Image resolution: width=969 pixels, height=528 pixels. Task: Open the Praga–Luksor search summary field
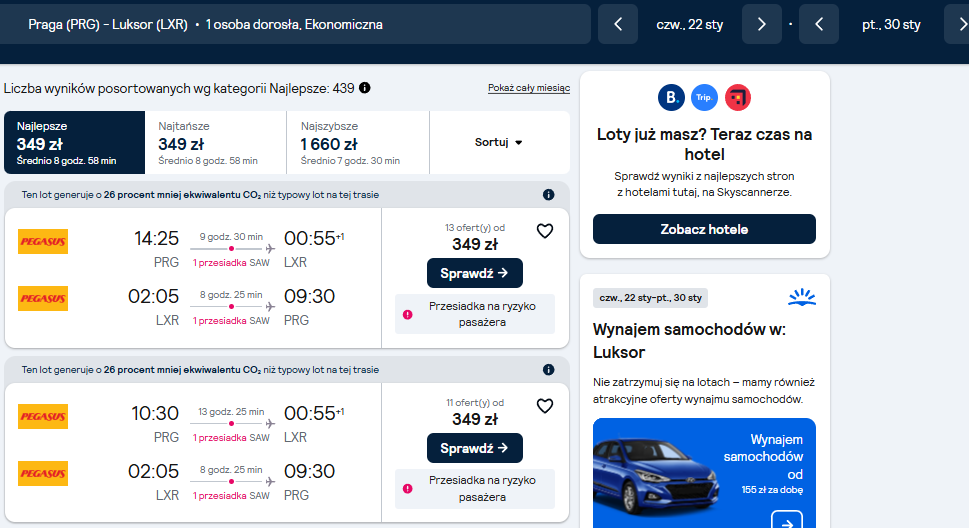click(294, 24)
